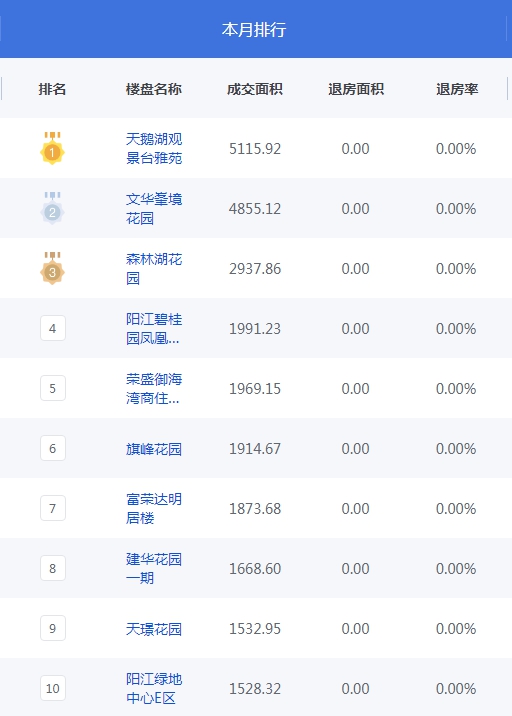Click the rank 10 number badge
The image size is (512, 716).
[53, 688]
